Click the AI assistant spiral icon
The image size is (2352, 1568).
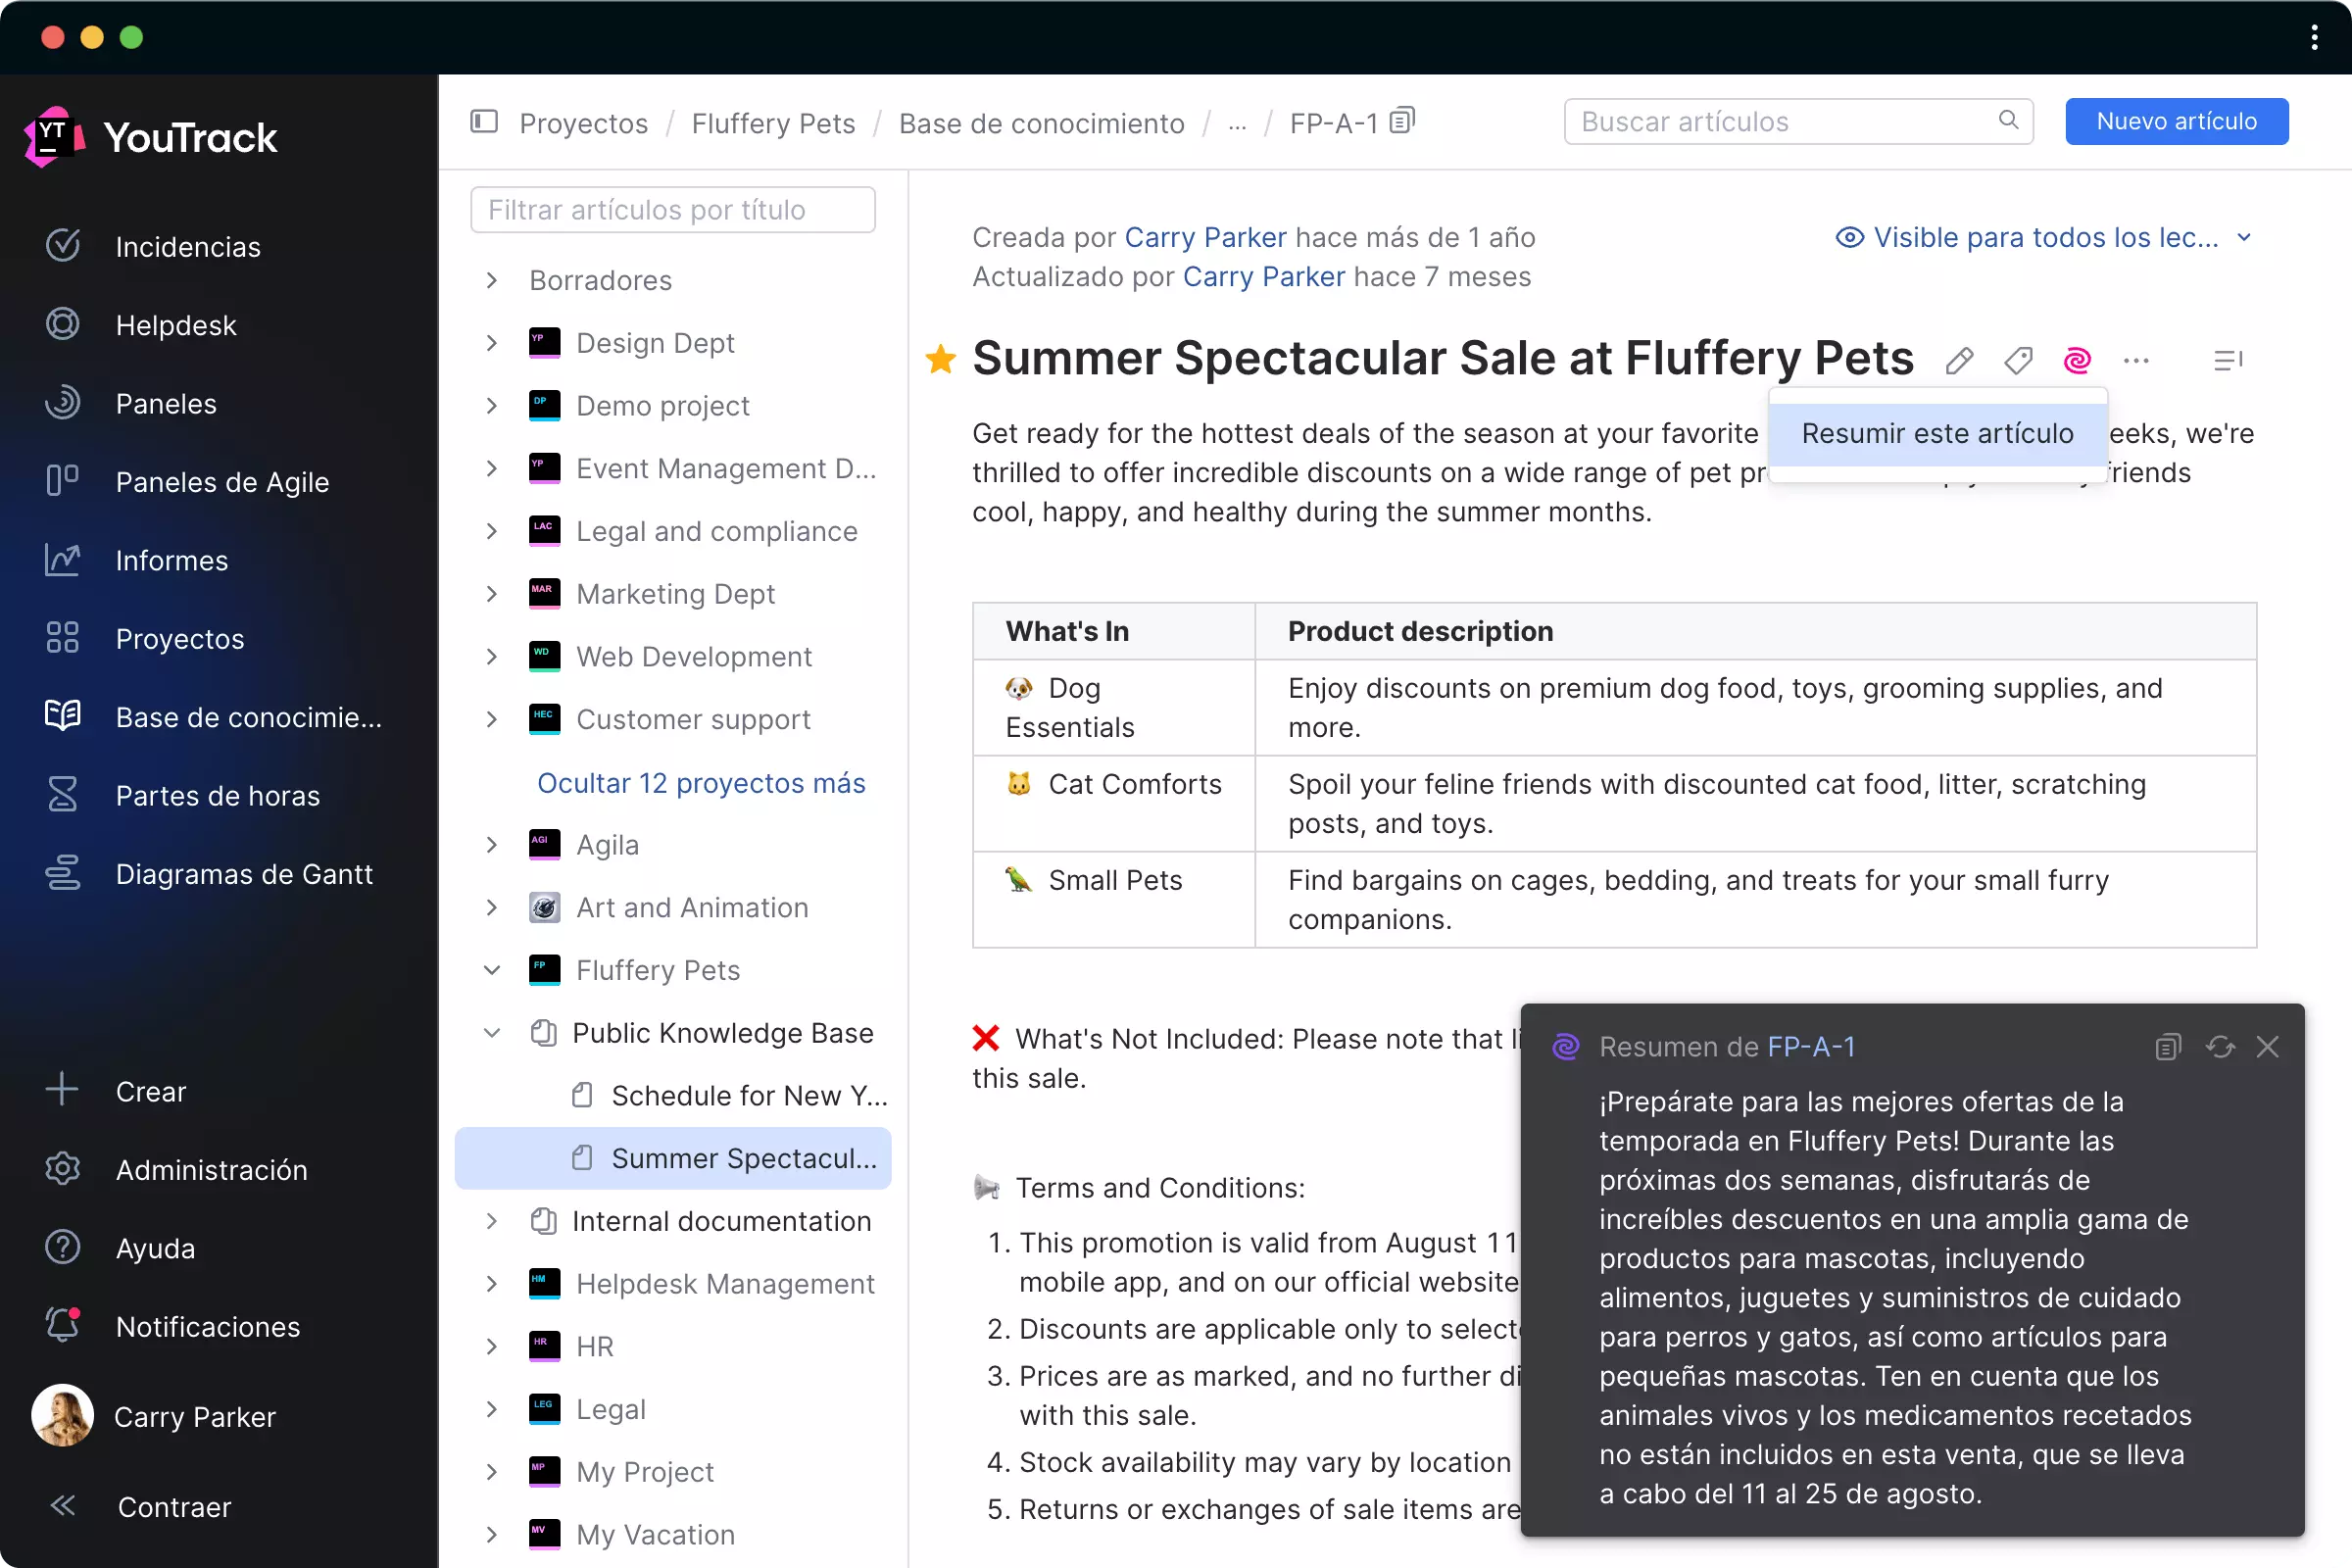point(2077,360)
